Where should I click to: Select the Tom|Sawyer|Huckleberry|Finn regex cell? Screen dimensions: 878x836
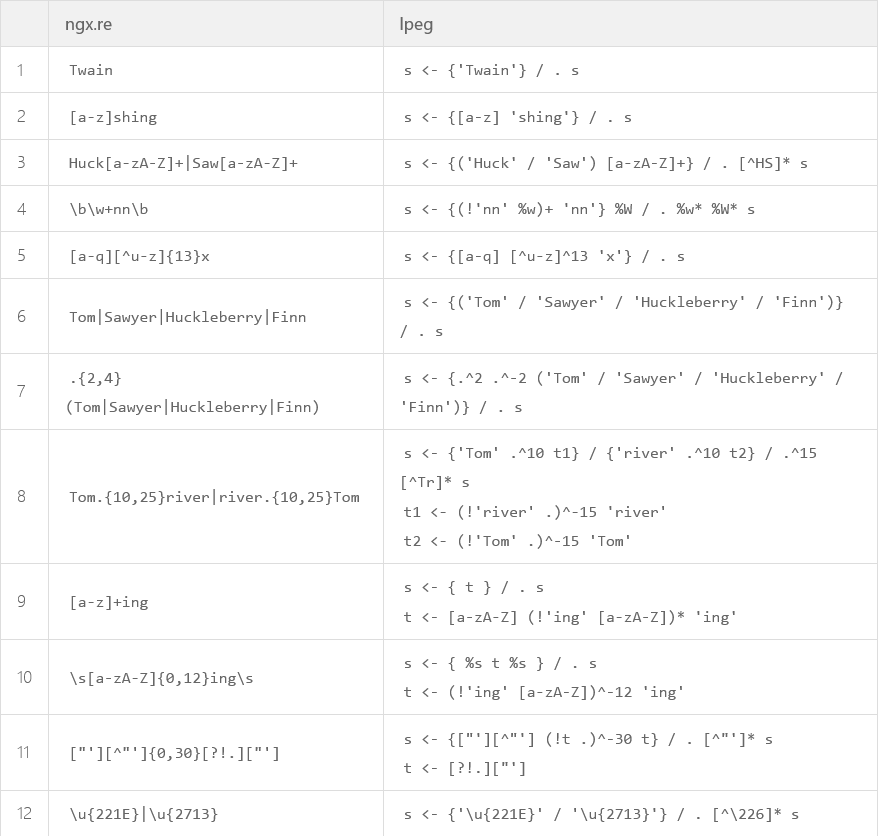point(216,316)
